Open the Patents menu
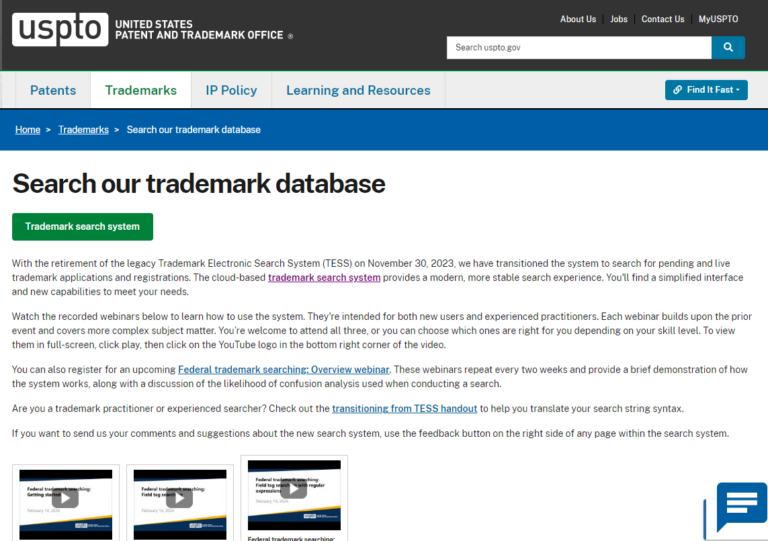Image resolution: width=768 pixels, height=541 pixels. pyautogui.click(x=53, y=90)
